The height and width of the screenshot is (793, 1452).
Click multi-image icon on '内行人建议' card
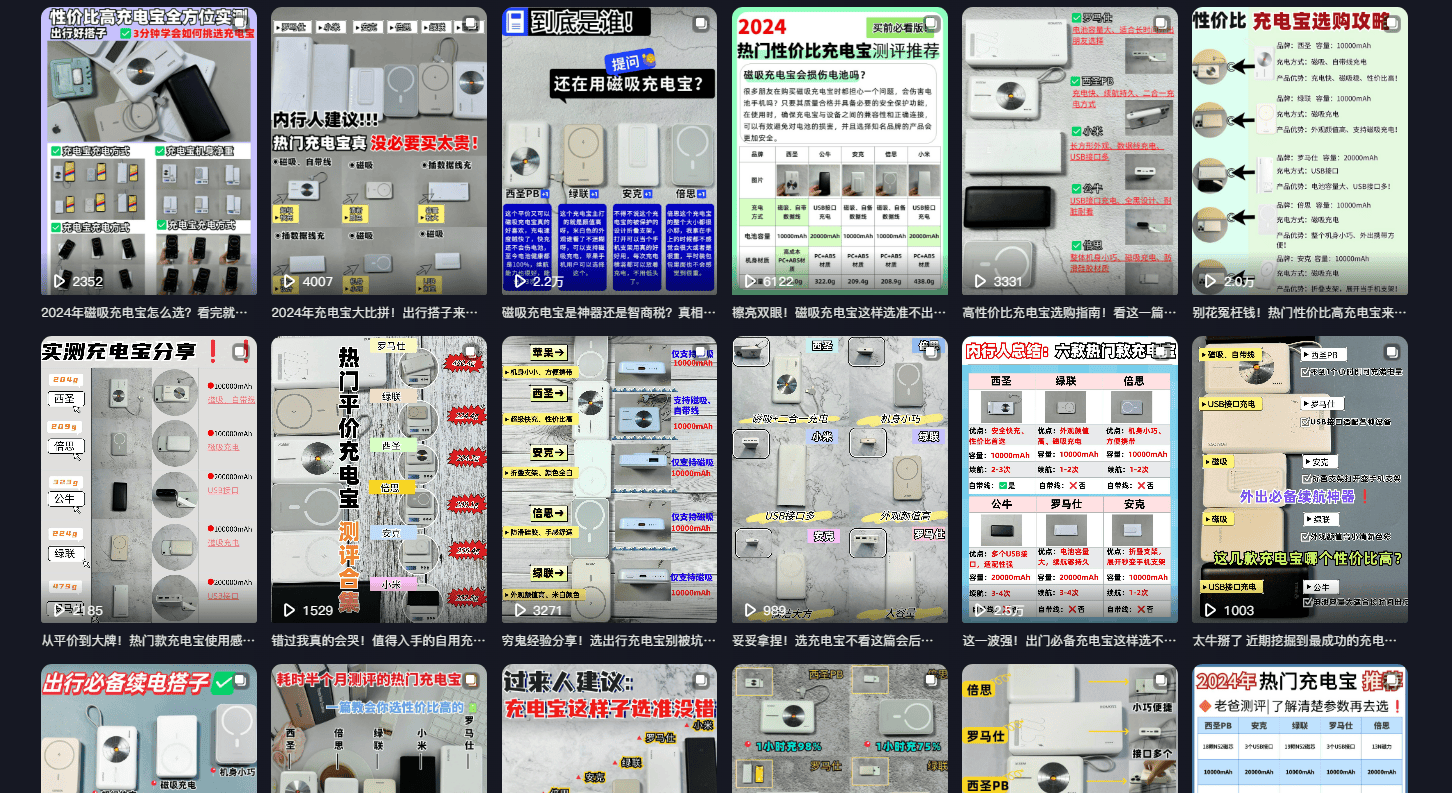tap(471, 23)
